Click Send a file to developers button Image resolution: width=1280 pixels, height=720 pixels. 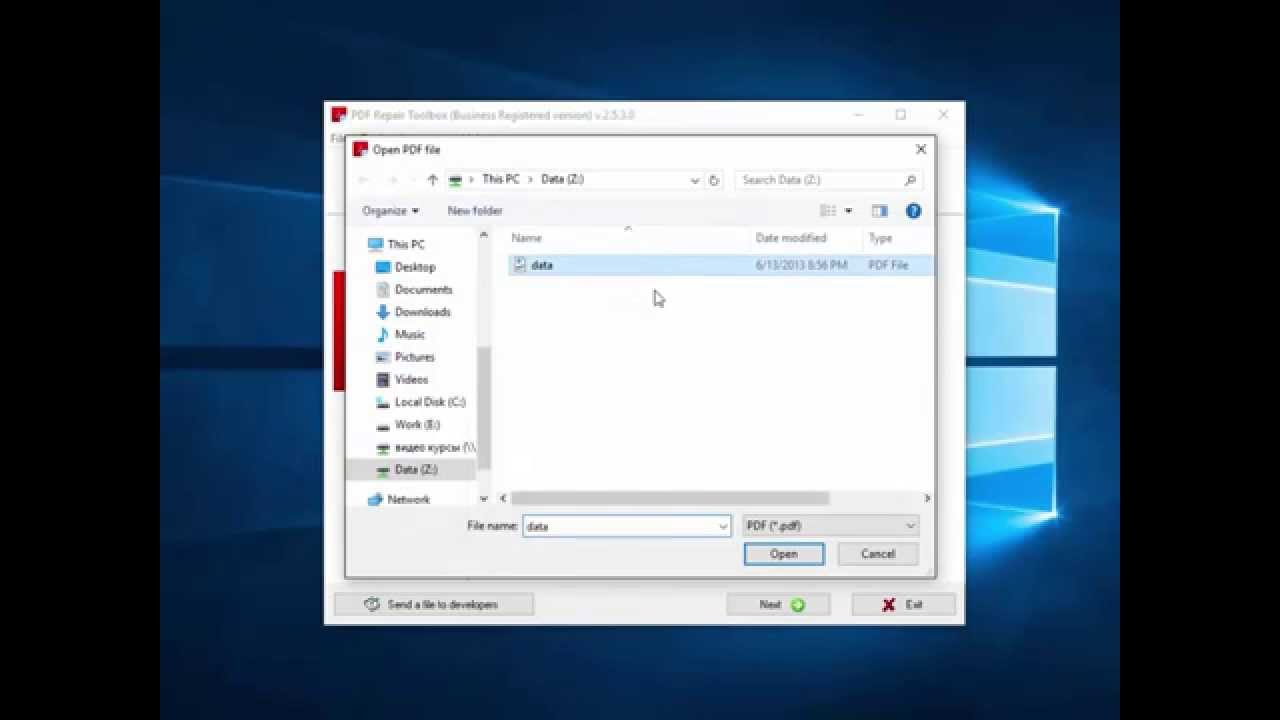(x=433, y=605)
